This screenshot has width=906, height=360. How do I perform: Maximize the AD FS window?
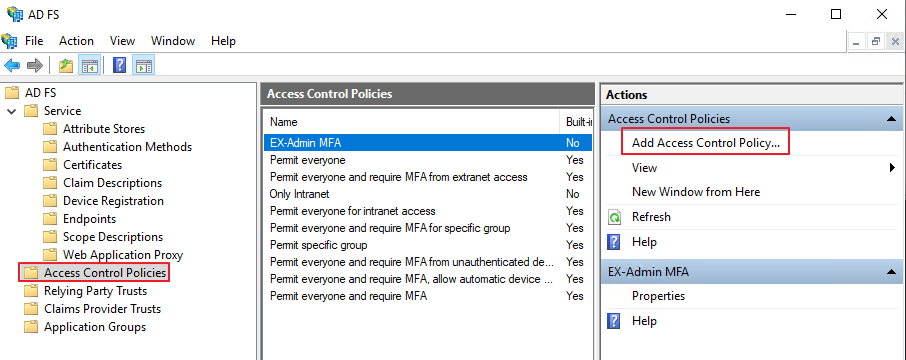836,14
